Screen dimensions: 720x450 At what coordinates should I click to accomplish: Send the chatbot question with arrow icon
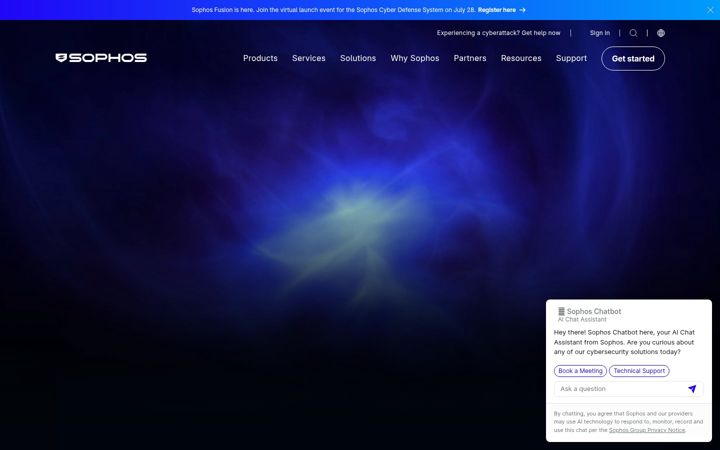click(x=692, y=389)
